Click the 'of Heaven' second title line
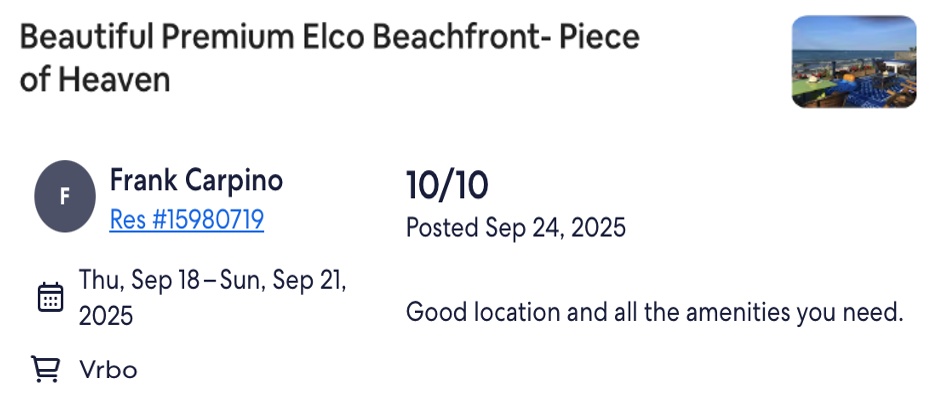 94,80
